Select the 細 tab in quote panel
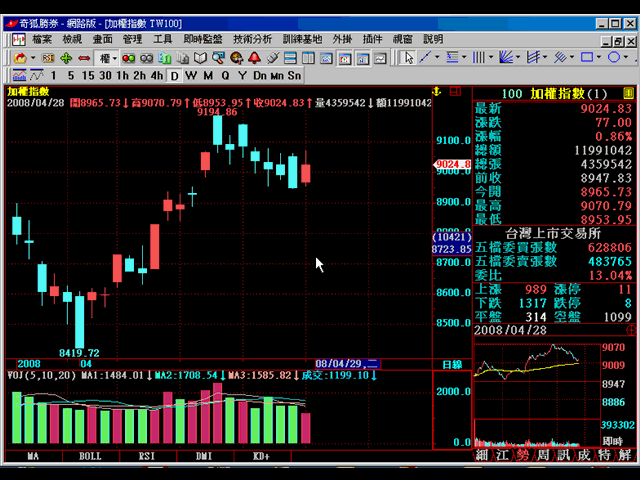 coord(482,455)
